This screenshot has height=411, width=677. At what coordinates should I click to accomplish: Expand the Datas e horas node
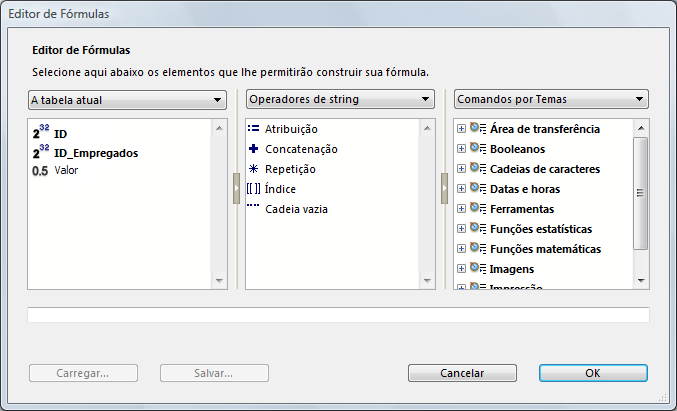[x=461, y=189]
